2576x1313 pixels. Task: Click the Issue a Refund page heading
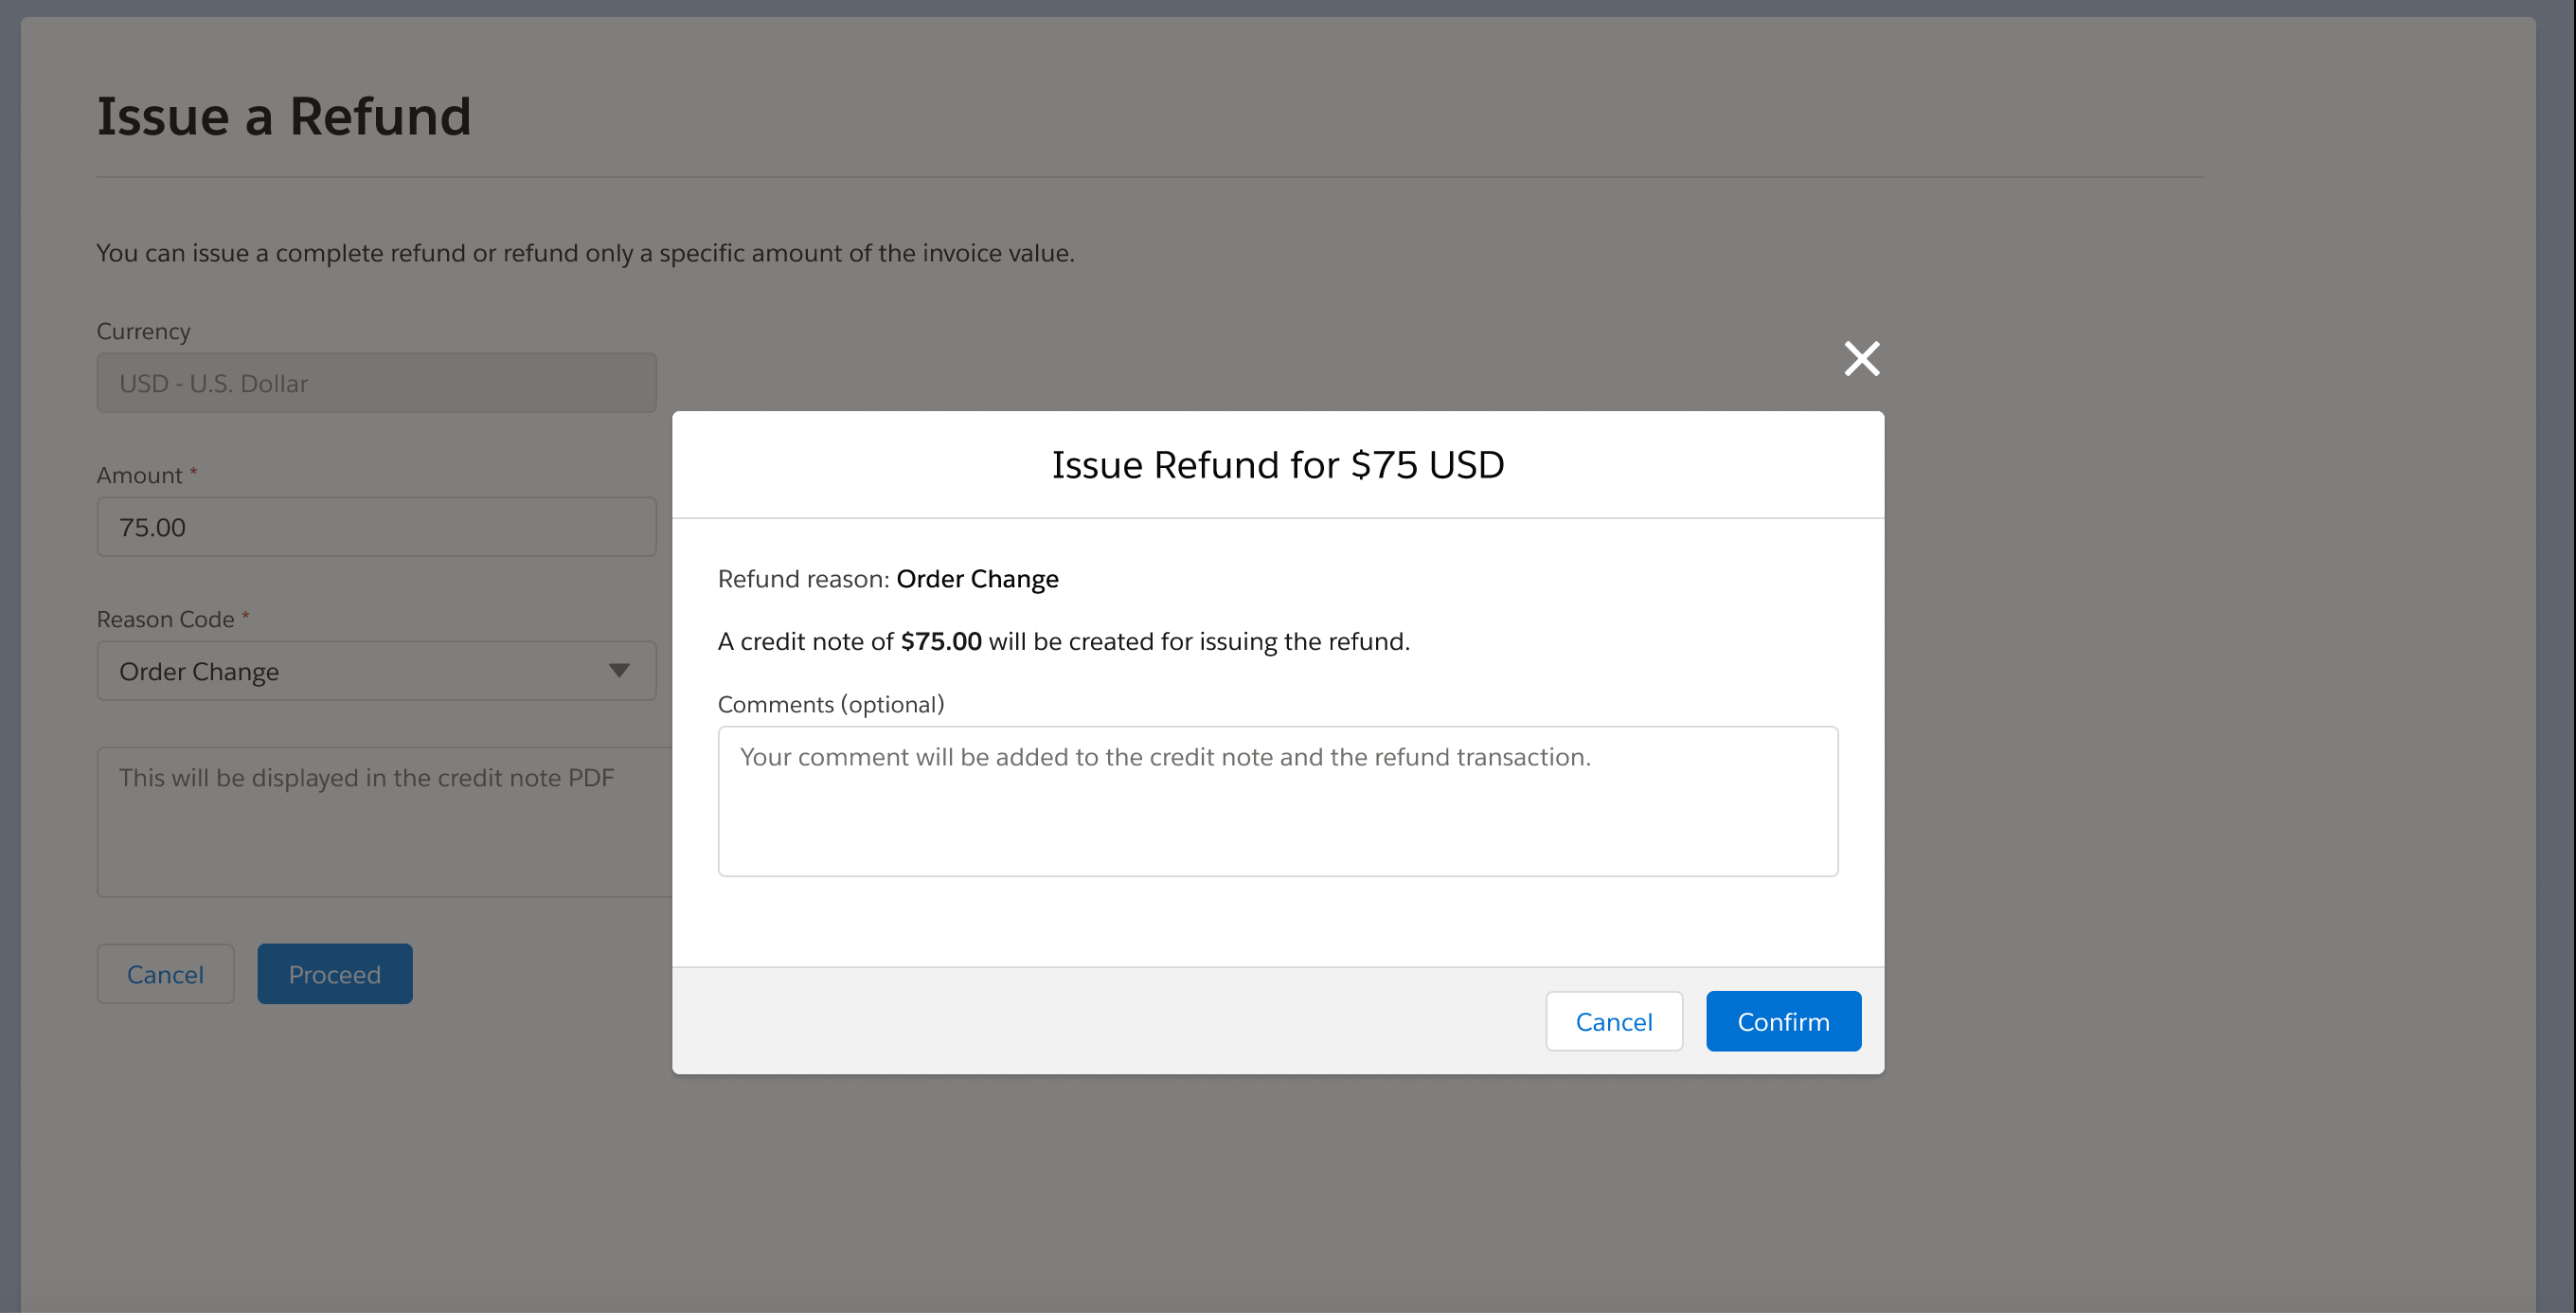tap(283, 116)
